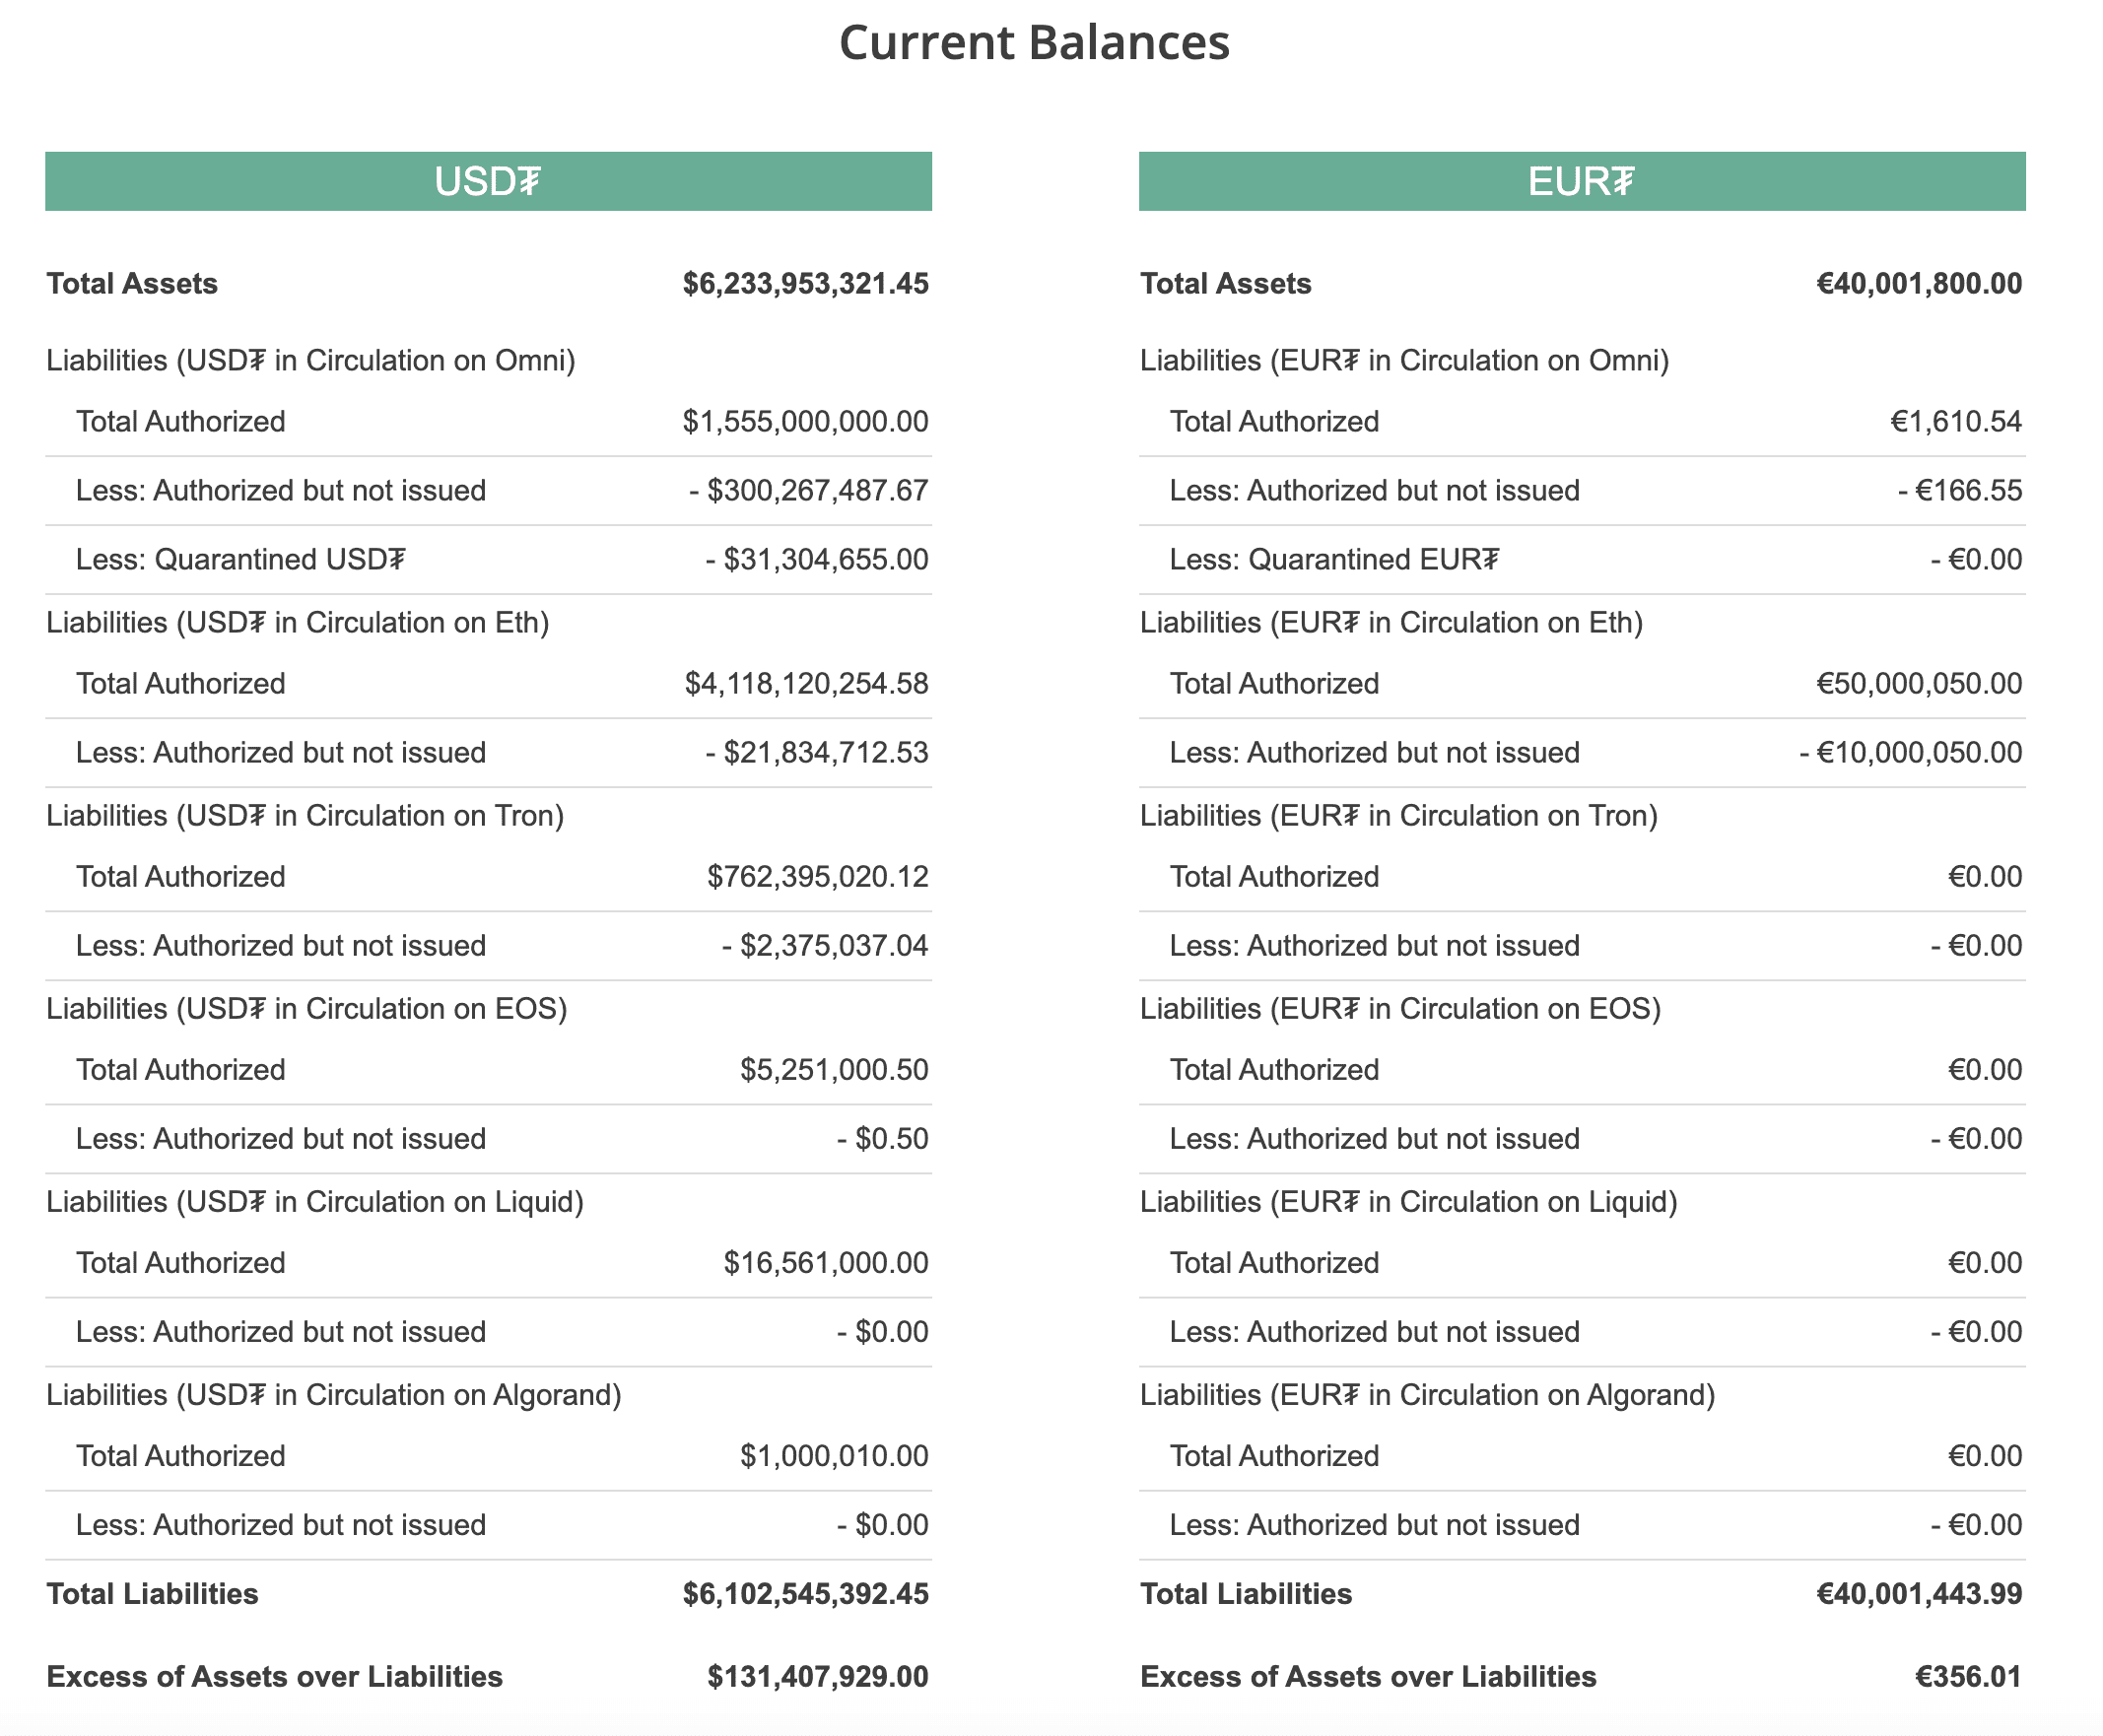Click Tron authorized amount $762,395,020.12

[818, 877]
